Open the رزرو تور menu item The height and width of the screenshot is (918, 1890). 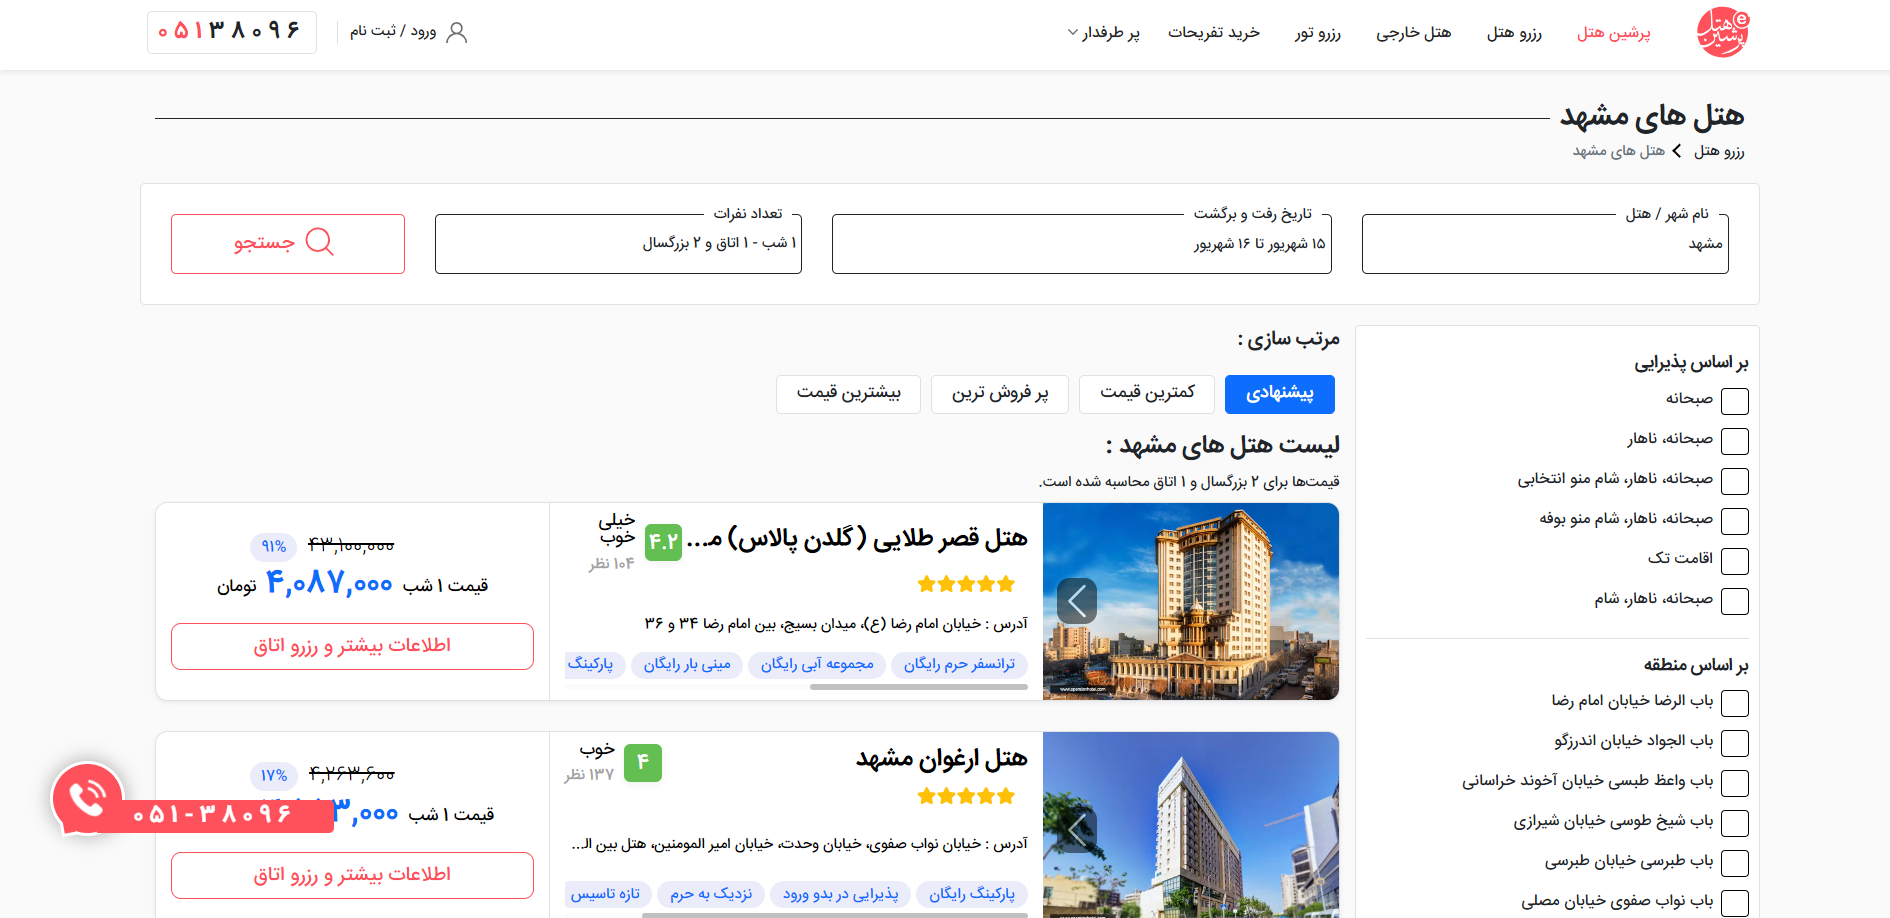point(1317,33)
